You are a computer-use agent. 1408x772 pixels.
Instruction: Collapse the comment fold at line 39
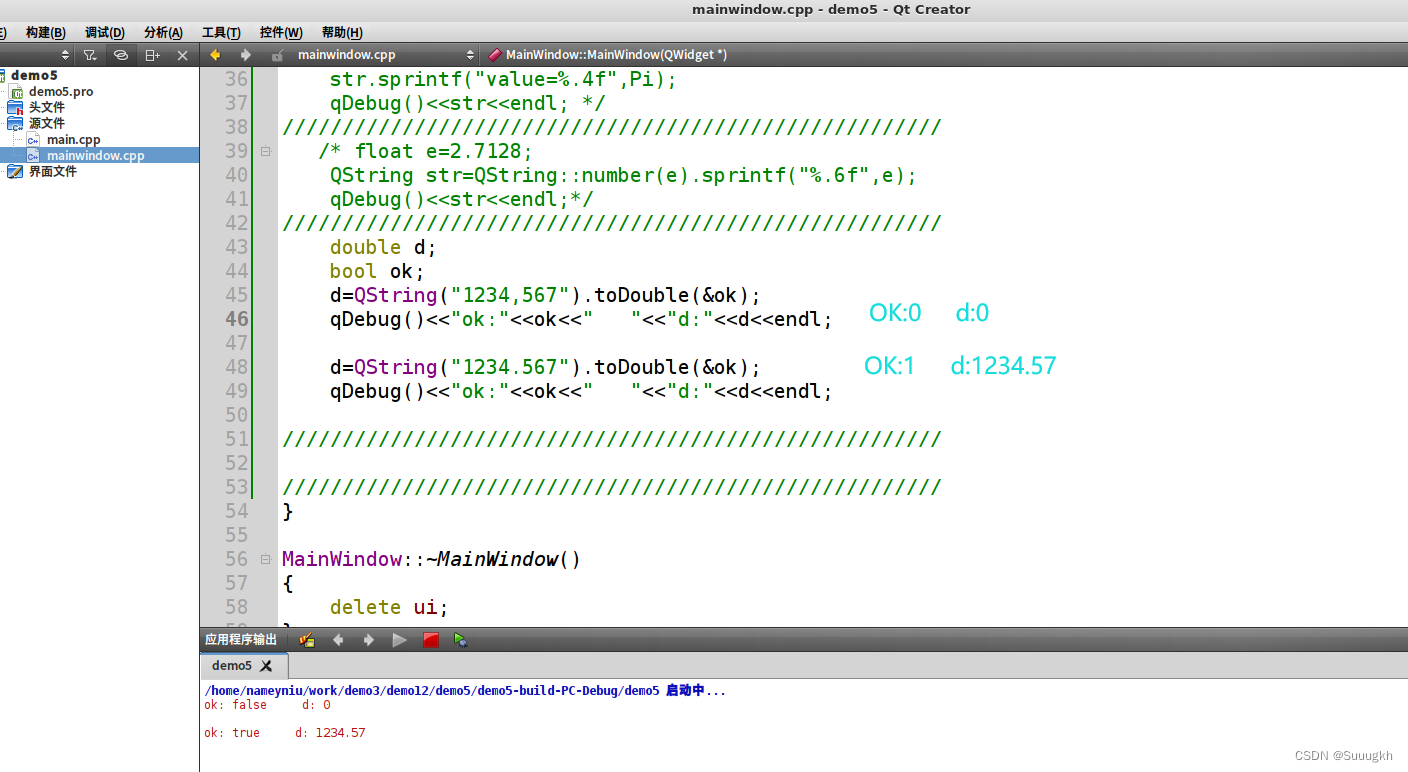(265, 152)
